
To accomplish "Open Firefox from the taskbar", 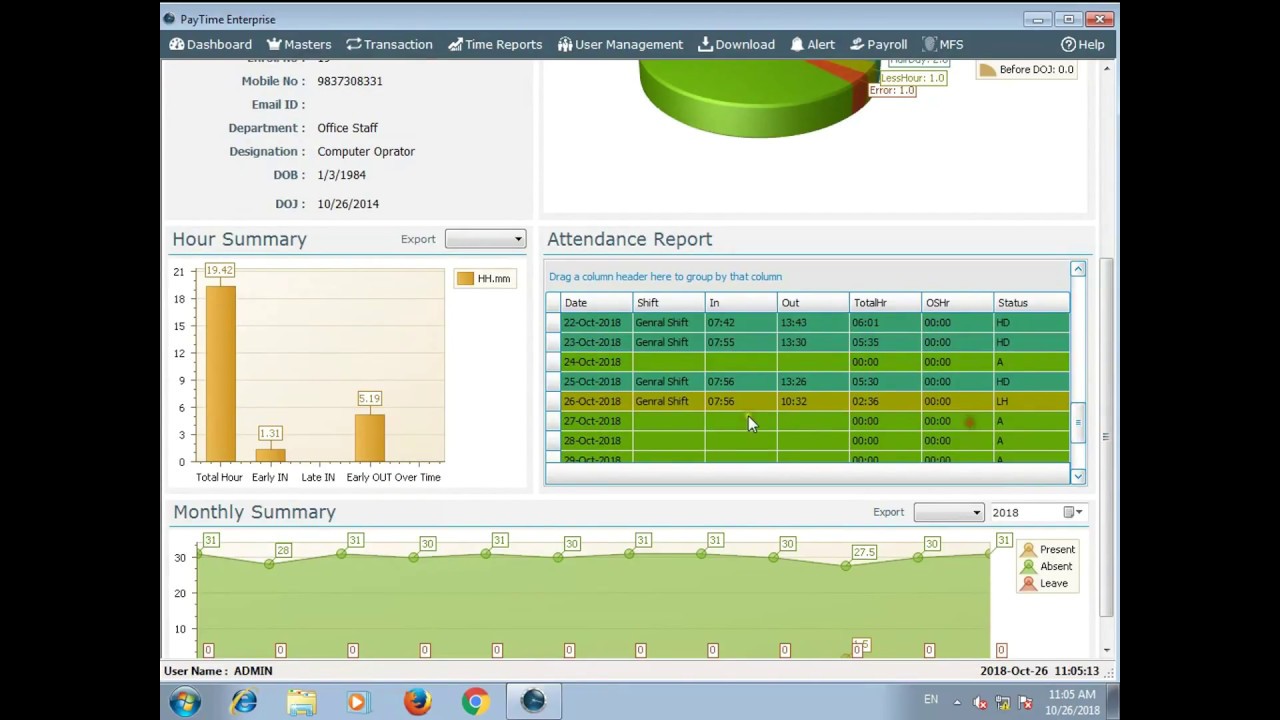I will pos(417,701).
